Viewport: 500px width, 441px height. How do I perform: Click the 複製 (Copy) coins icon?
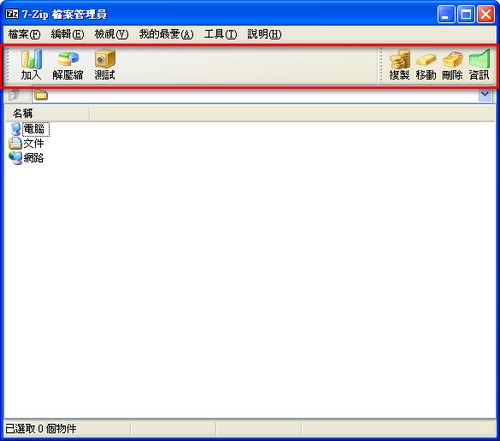[x=399, y=59]
